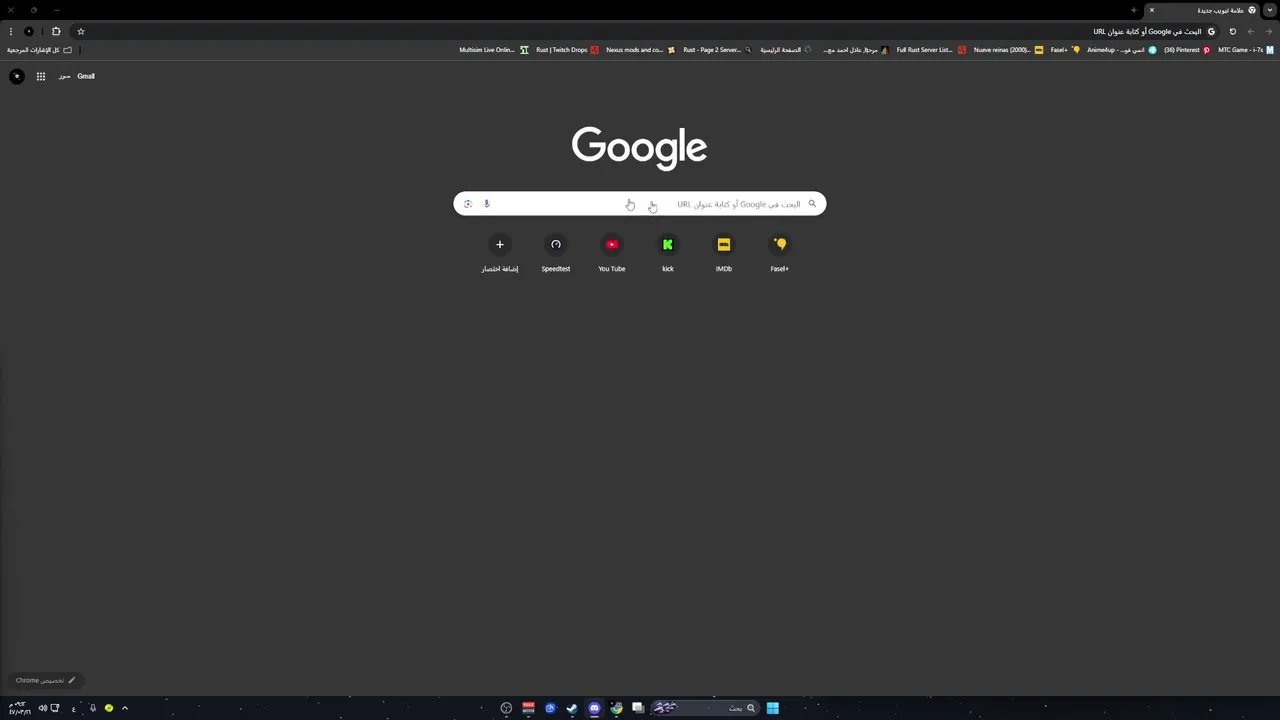Click the address bar URL field
1280x720 pixels.
click(x=650, y=32)
